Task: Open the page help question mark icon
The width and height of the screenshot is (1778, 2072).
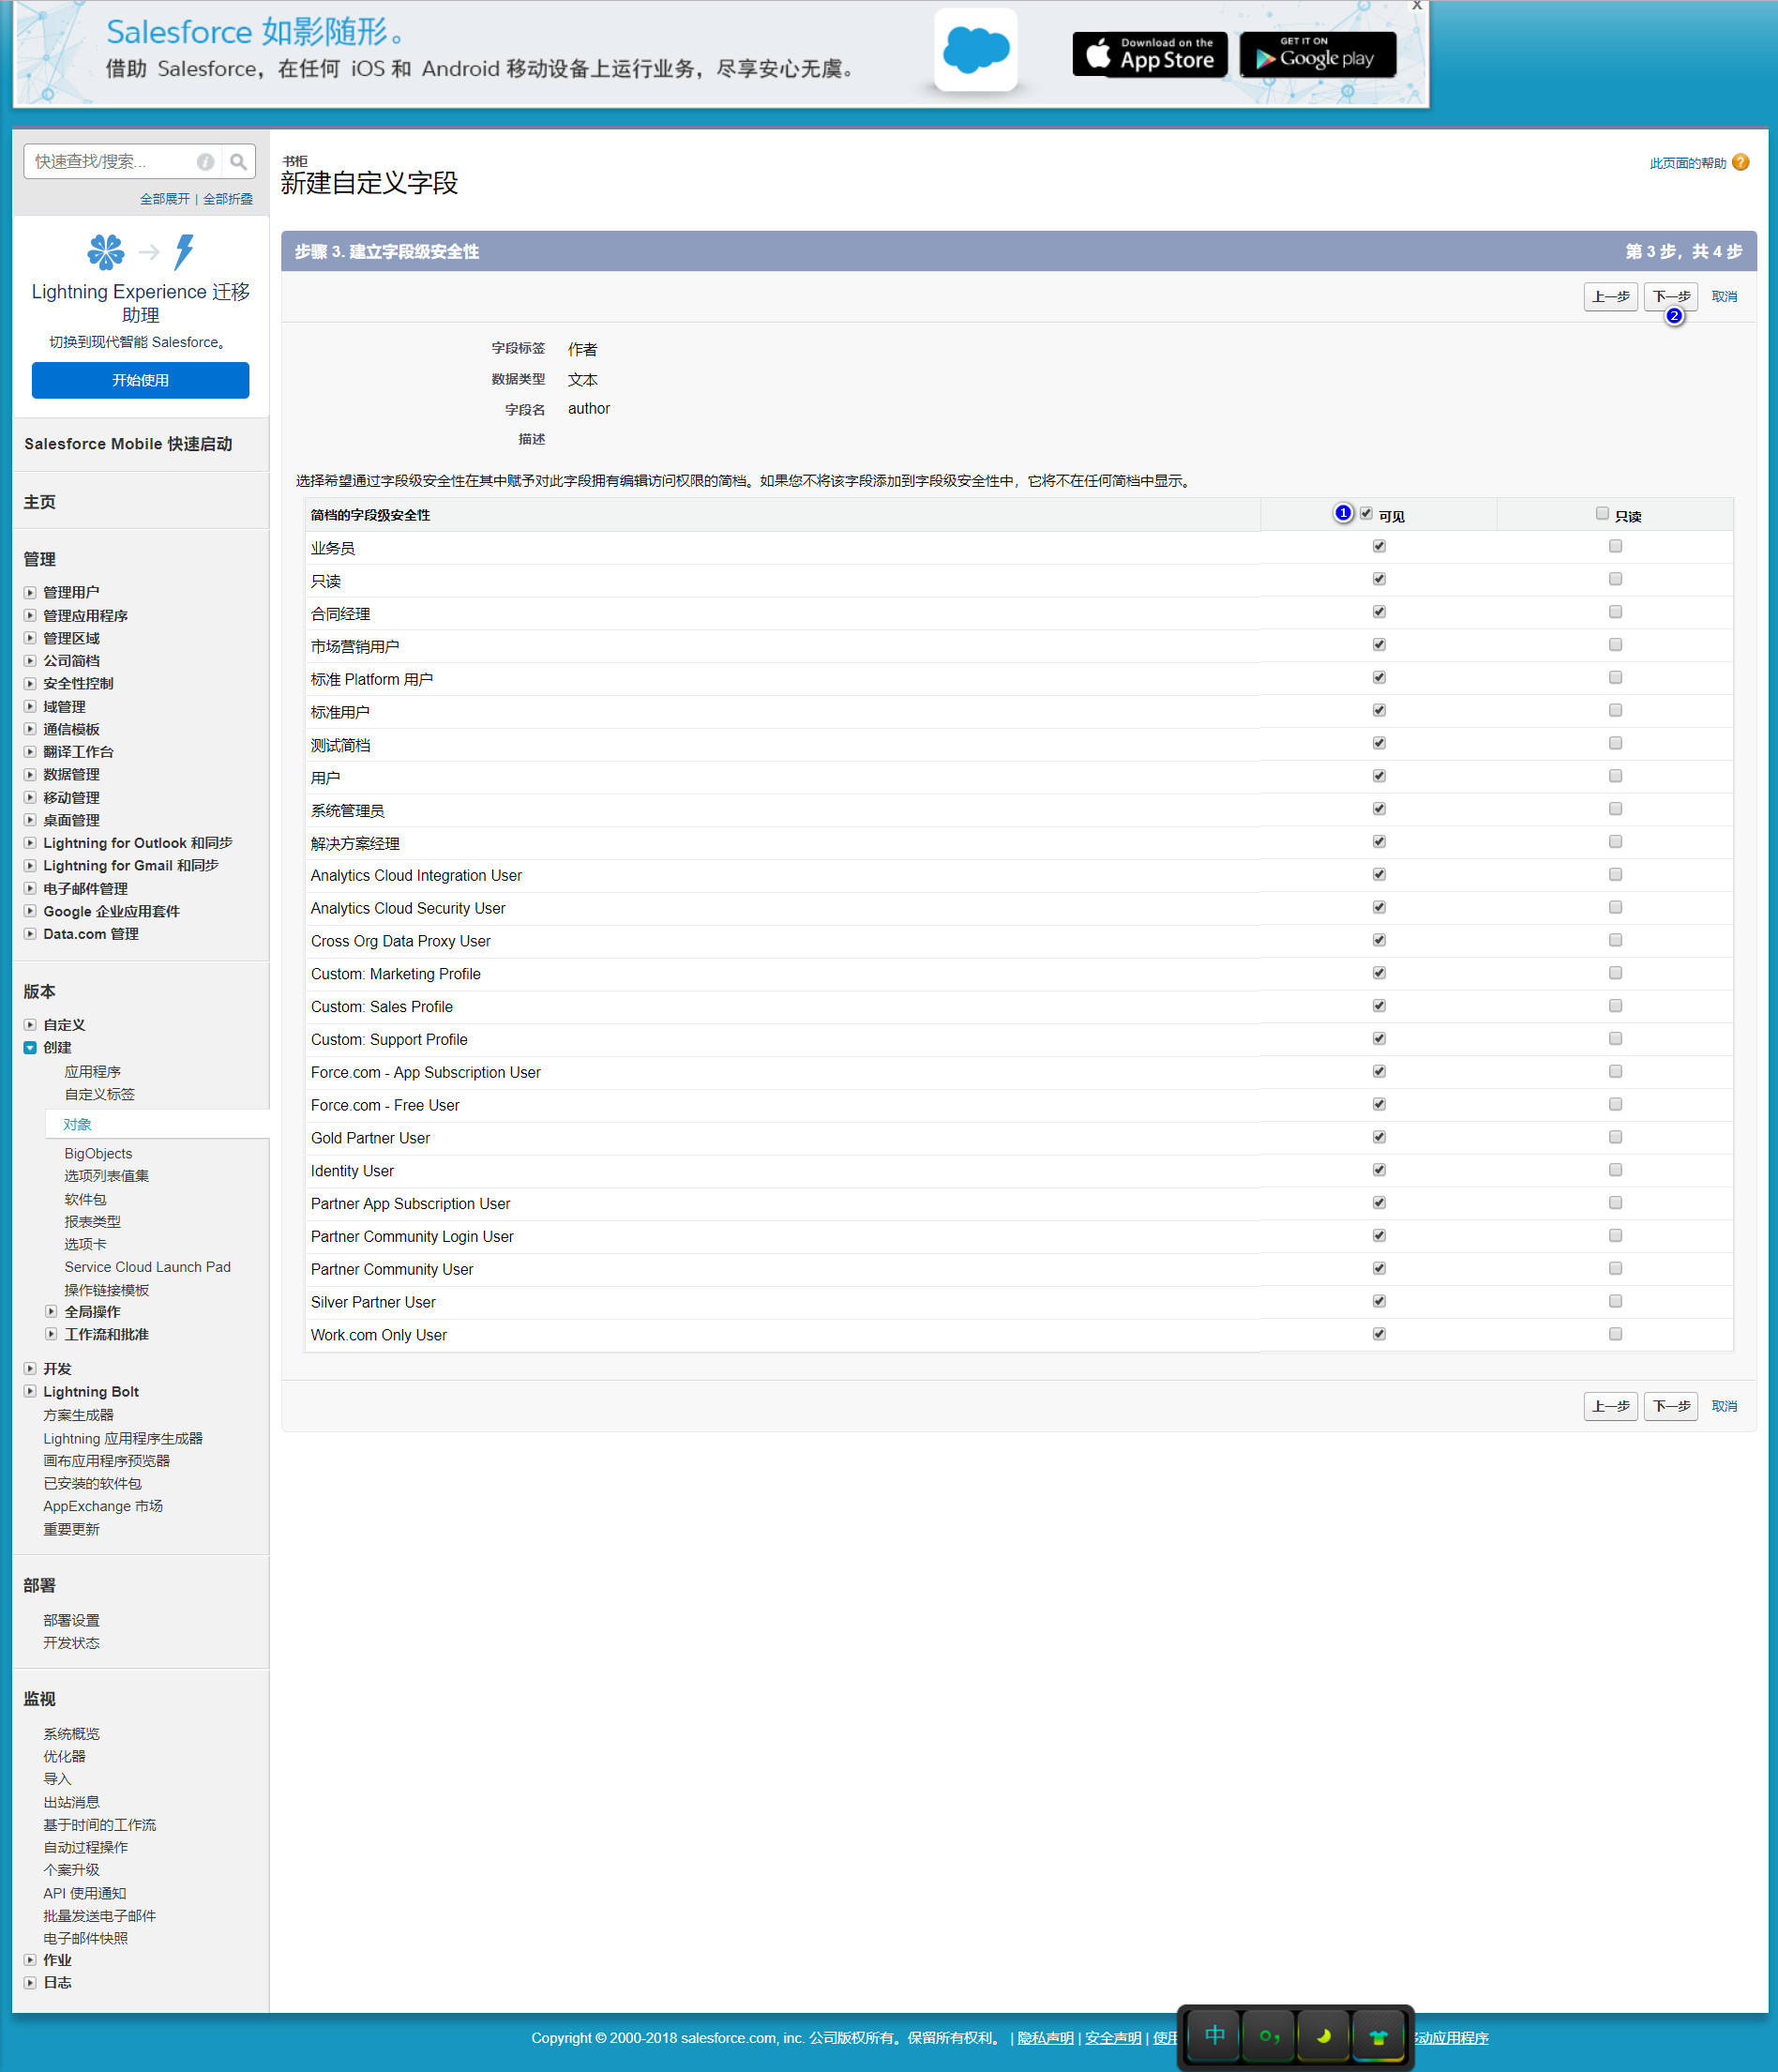Action: click(1741, 162)
